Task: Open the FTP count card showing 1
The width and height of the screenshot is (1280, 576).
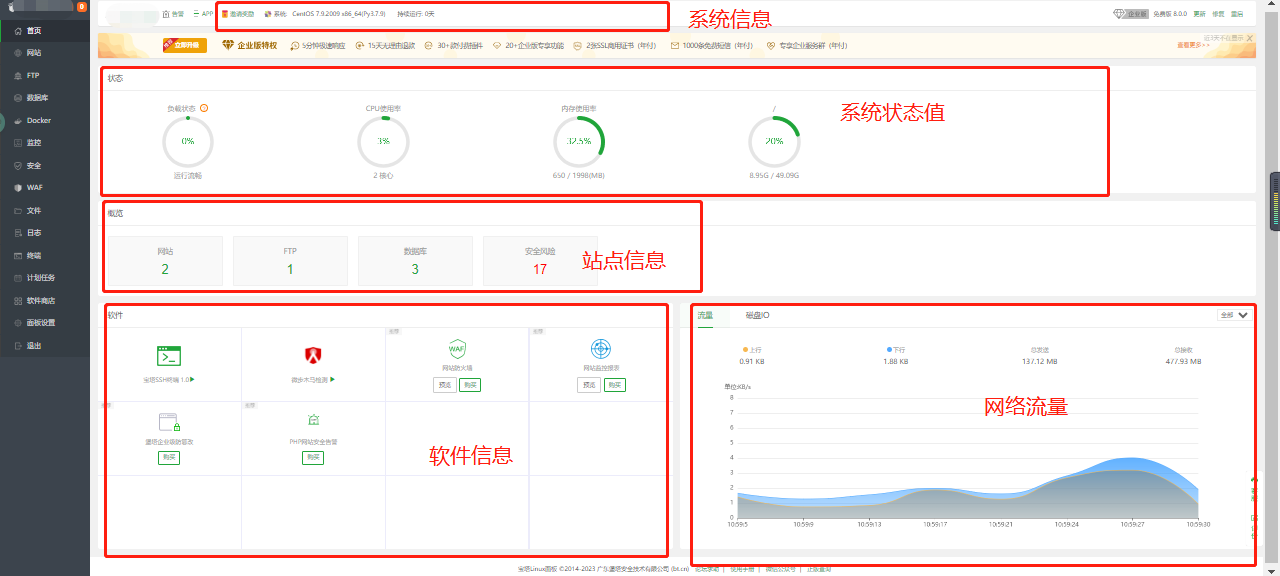Action: click(290, 260)
